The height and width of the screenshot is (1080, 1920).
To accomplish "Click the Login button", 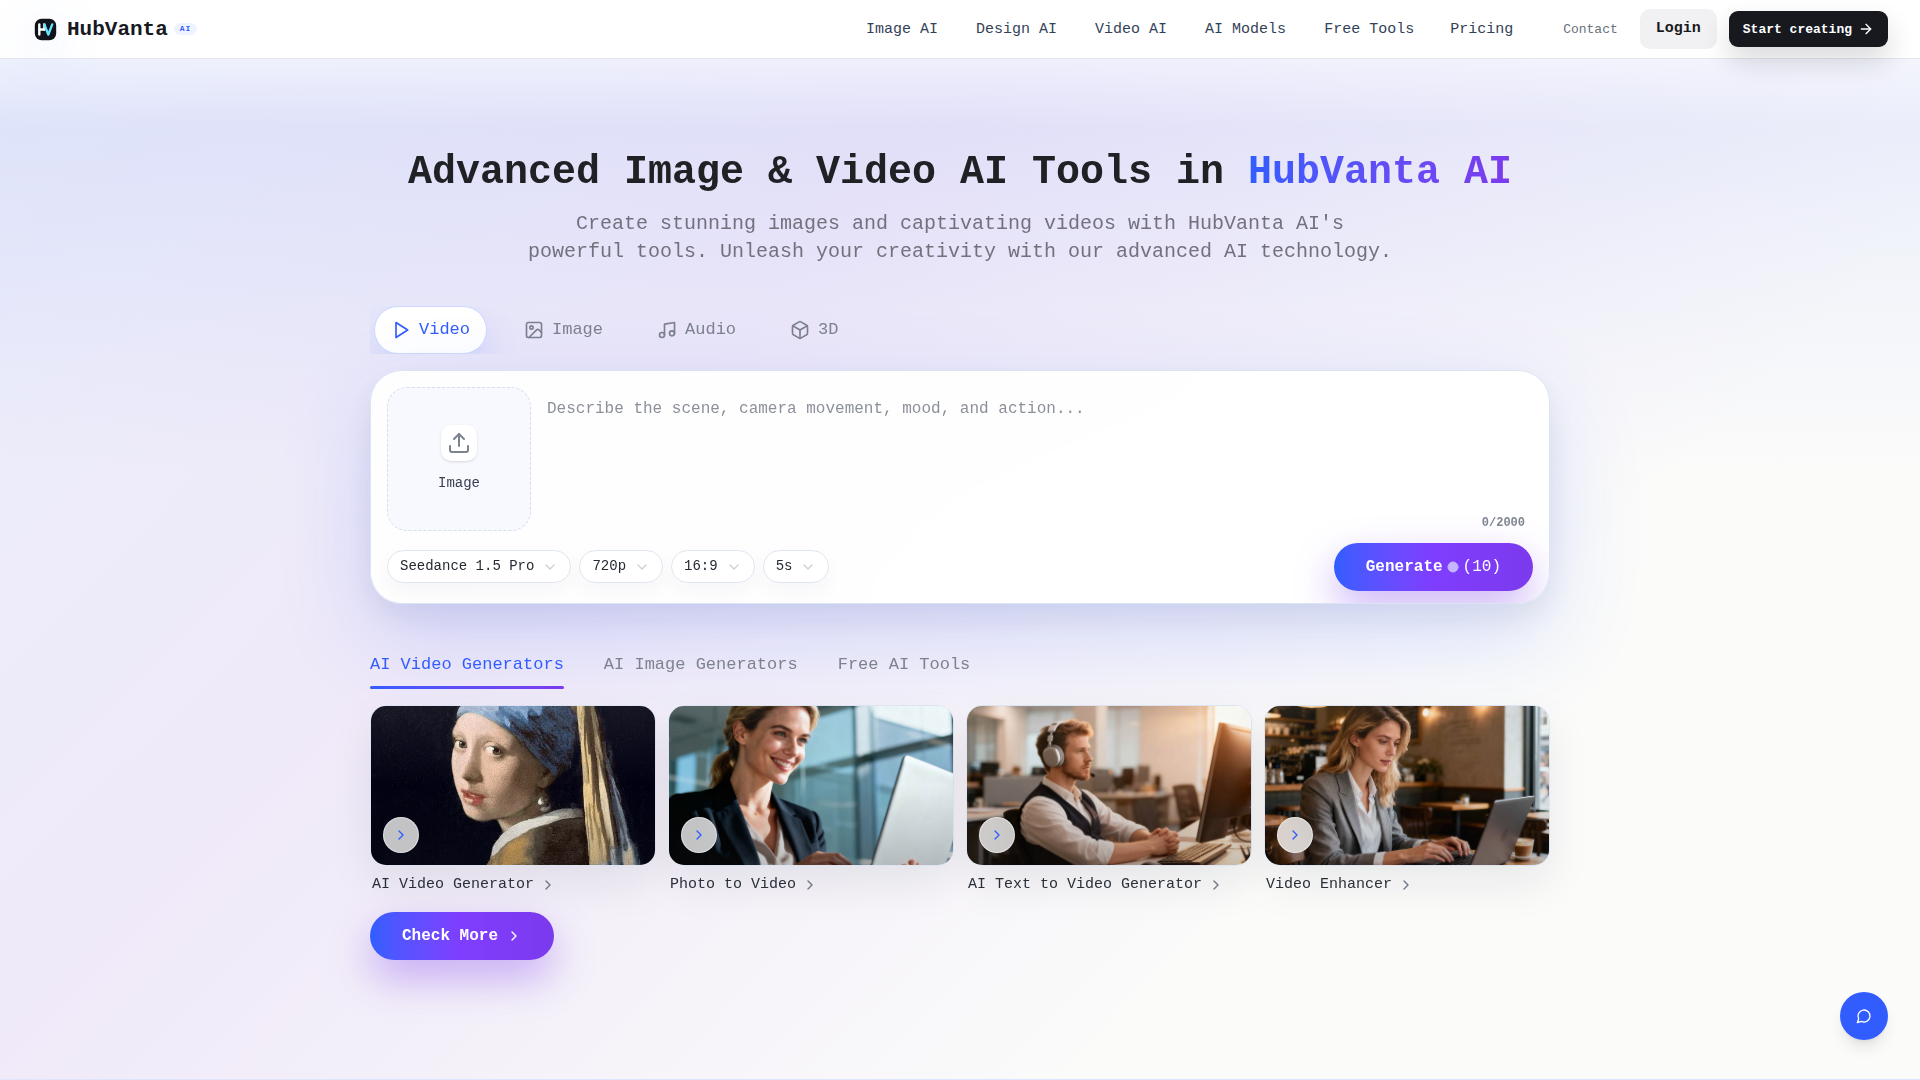I will point(1678,29).
